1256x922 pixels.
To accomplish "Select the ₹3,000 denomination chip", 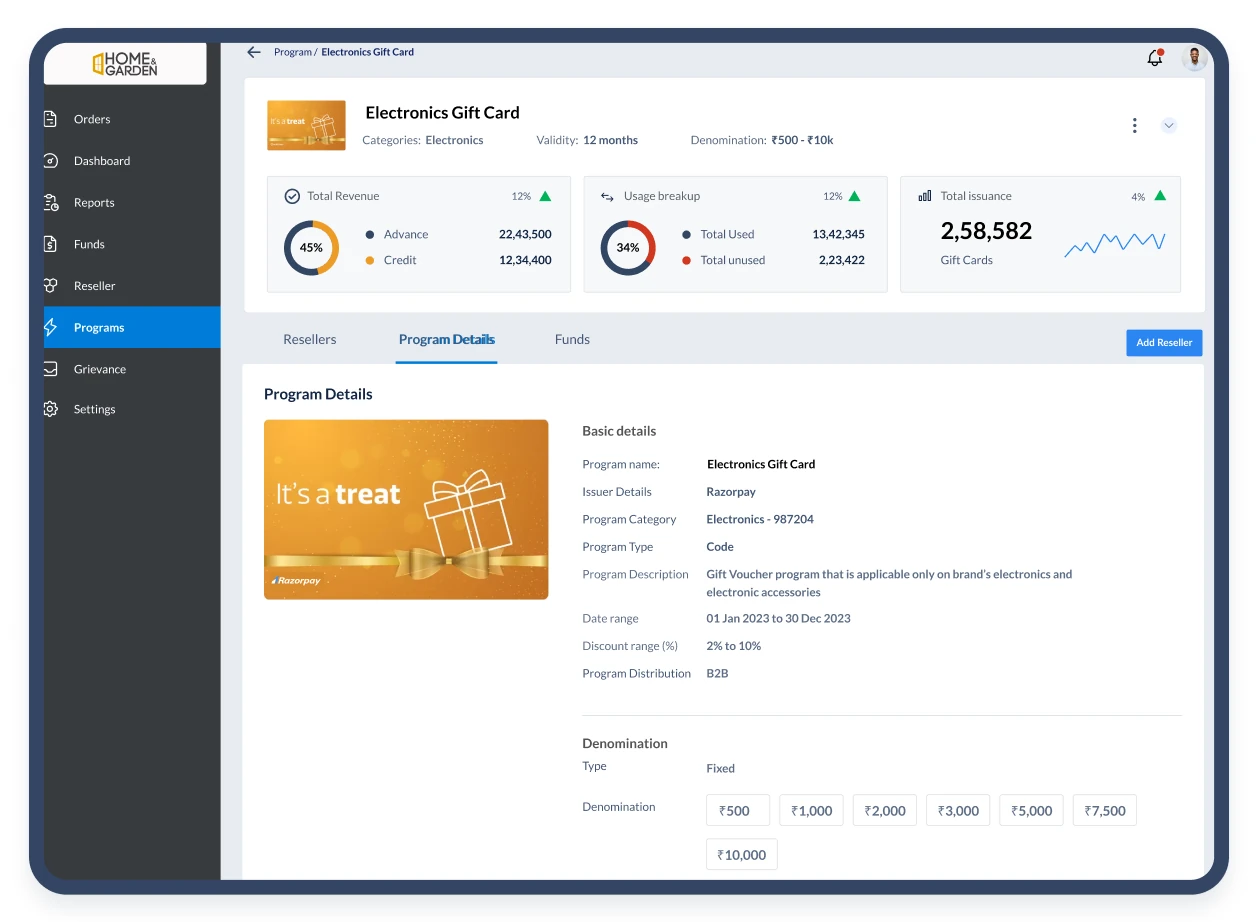I will click(x=958, y=810).
